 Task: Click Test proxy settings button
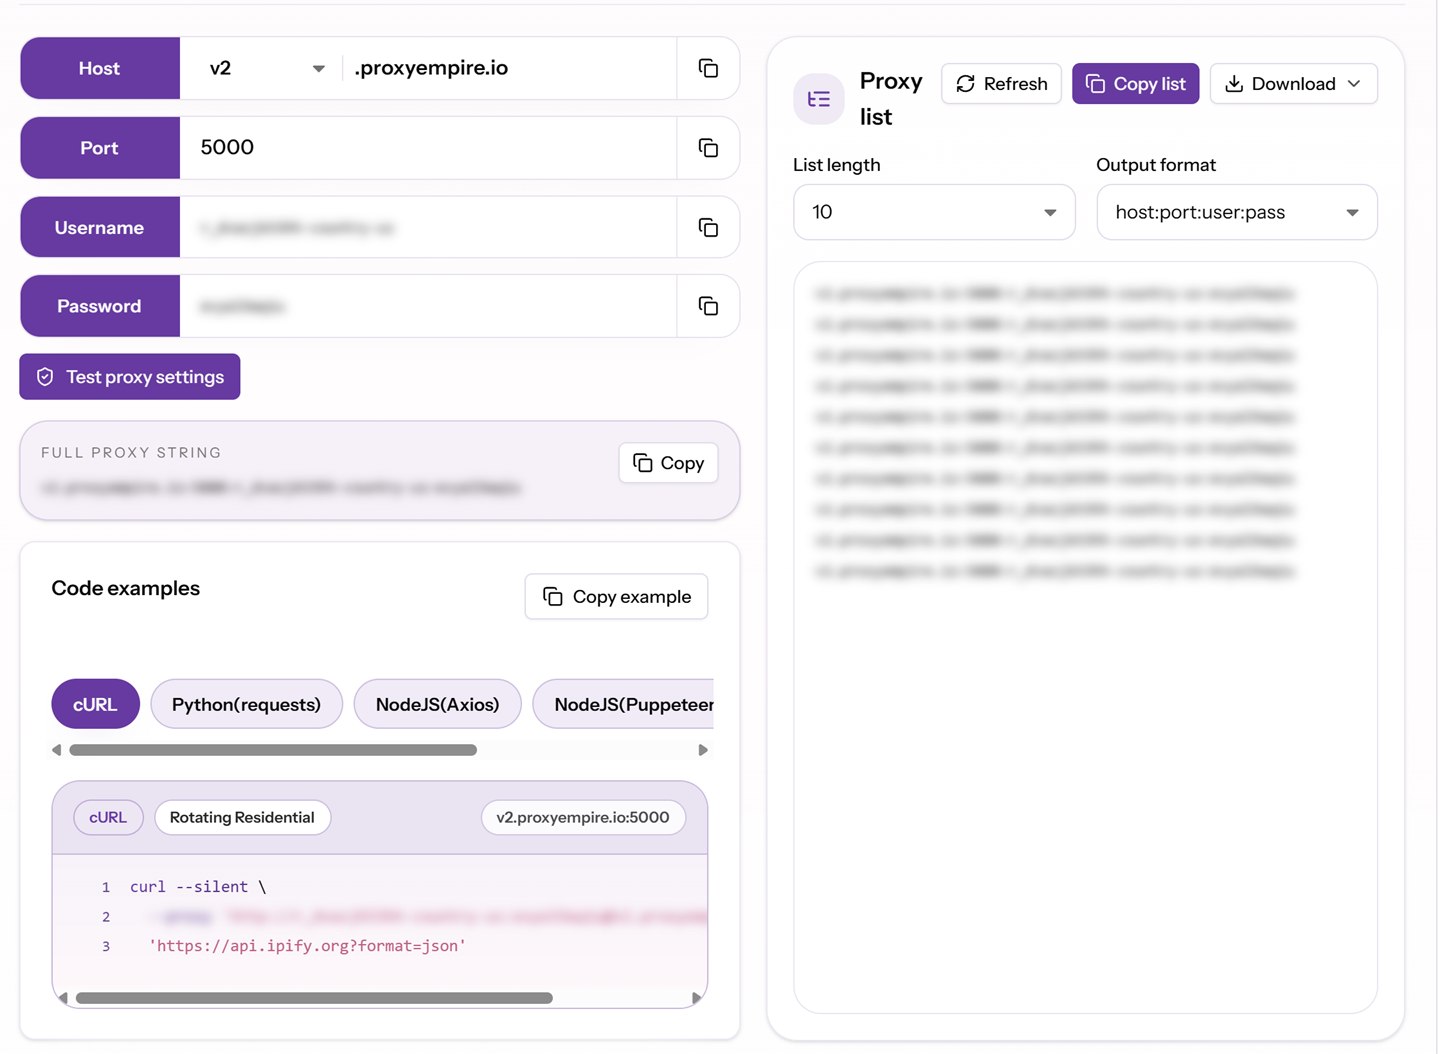[x=130, y=377]
